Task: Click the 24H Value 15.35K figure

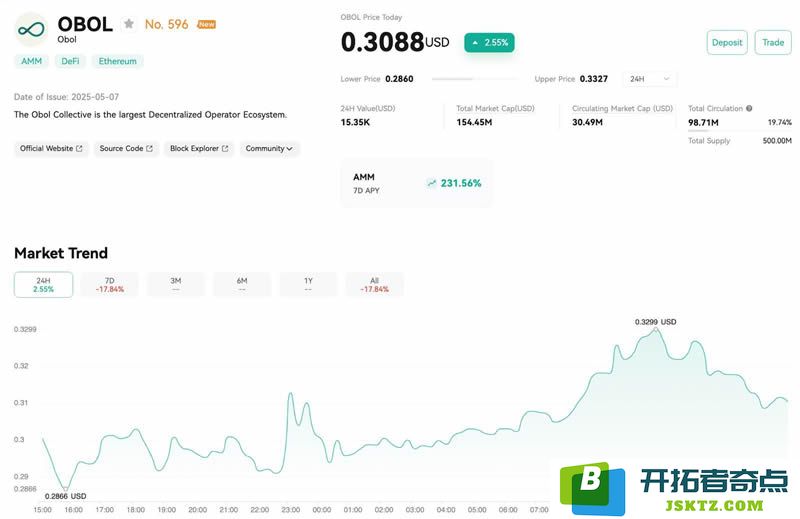Action: [x=355, y=122]
